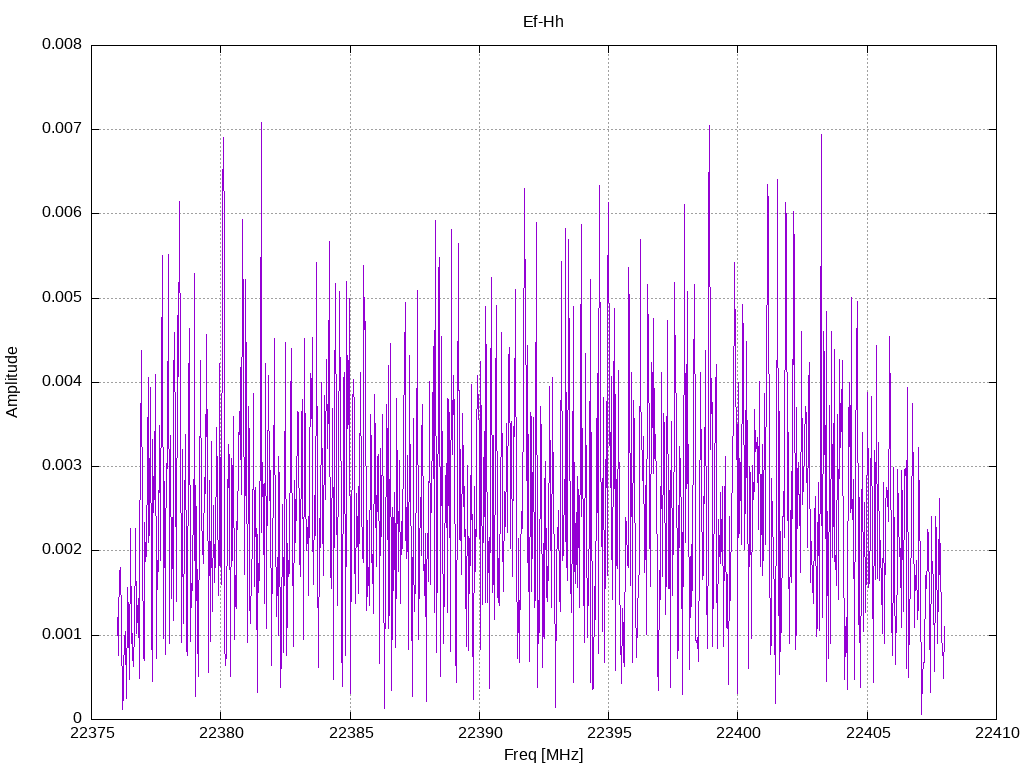Click the 0.004 y-axis tick label
This screenshot has width=1024, height=768.
(62, 381)
